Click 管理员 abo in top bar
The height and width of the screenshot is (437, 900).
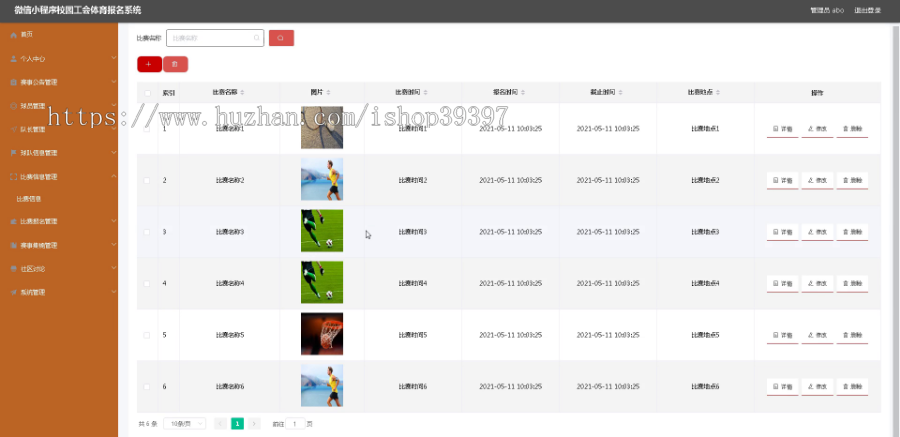827,10
